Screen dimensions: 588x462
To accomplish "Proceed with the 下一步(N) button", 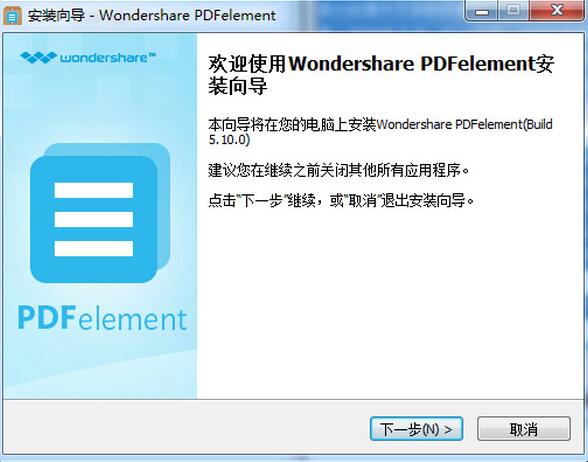I will coord(416,429).
